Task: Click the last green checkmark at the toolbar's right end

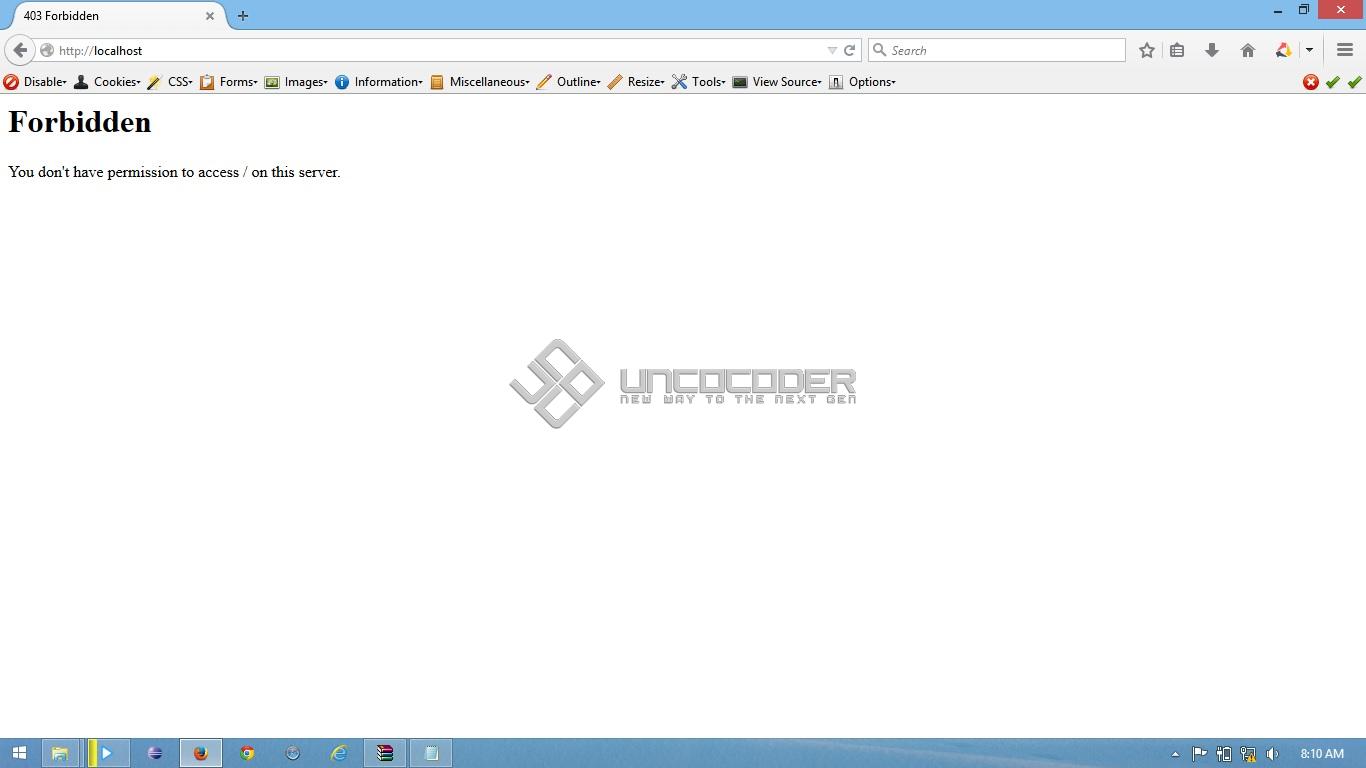Action: pyautogui.click(x=1355, y=82)
